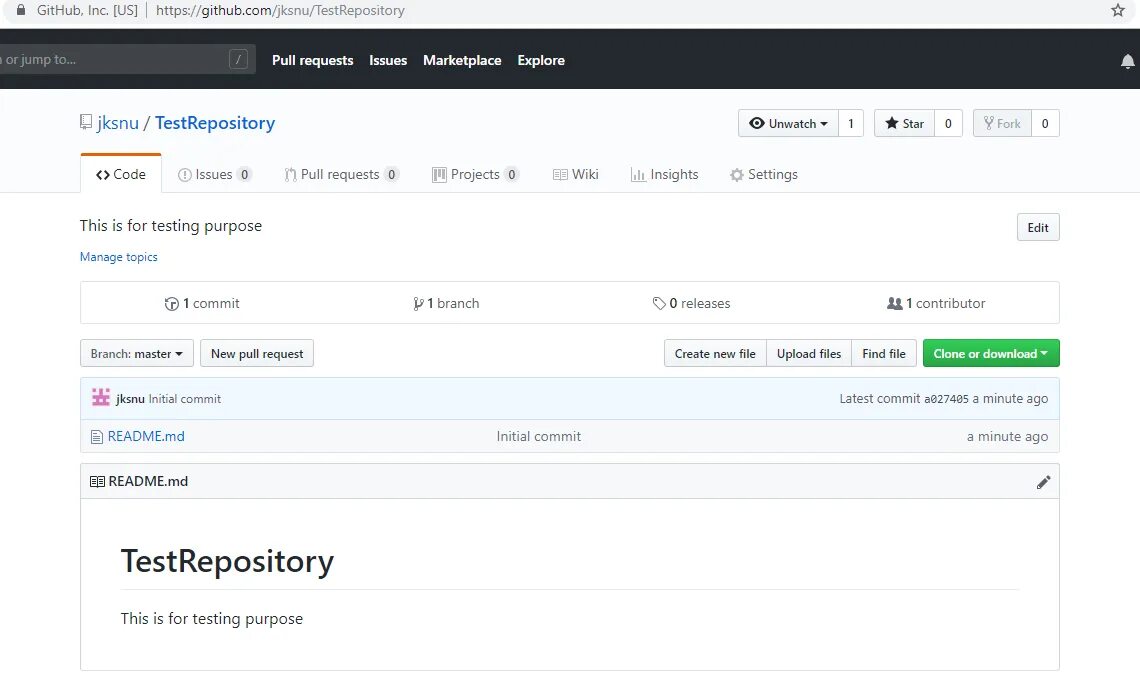Click the bookmark star icon in address bar

click(1117, 10)
